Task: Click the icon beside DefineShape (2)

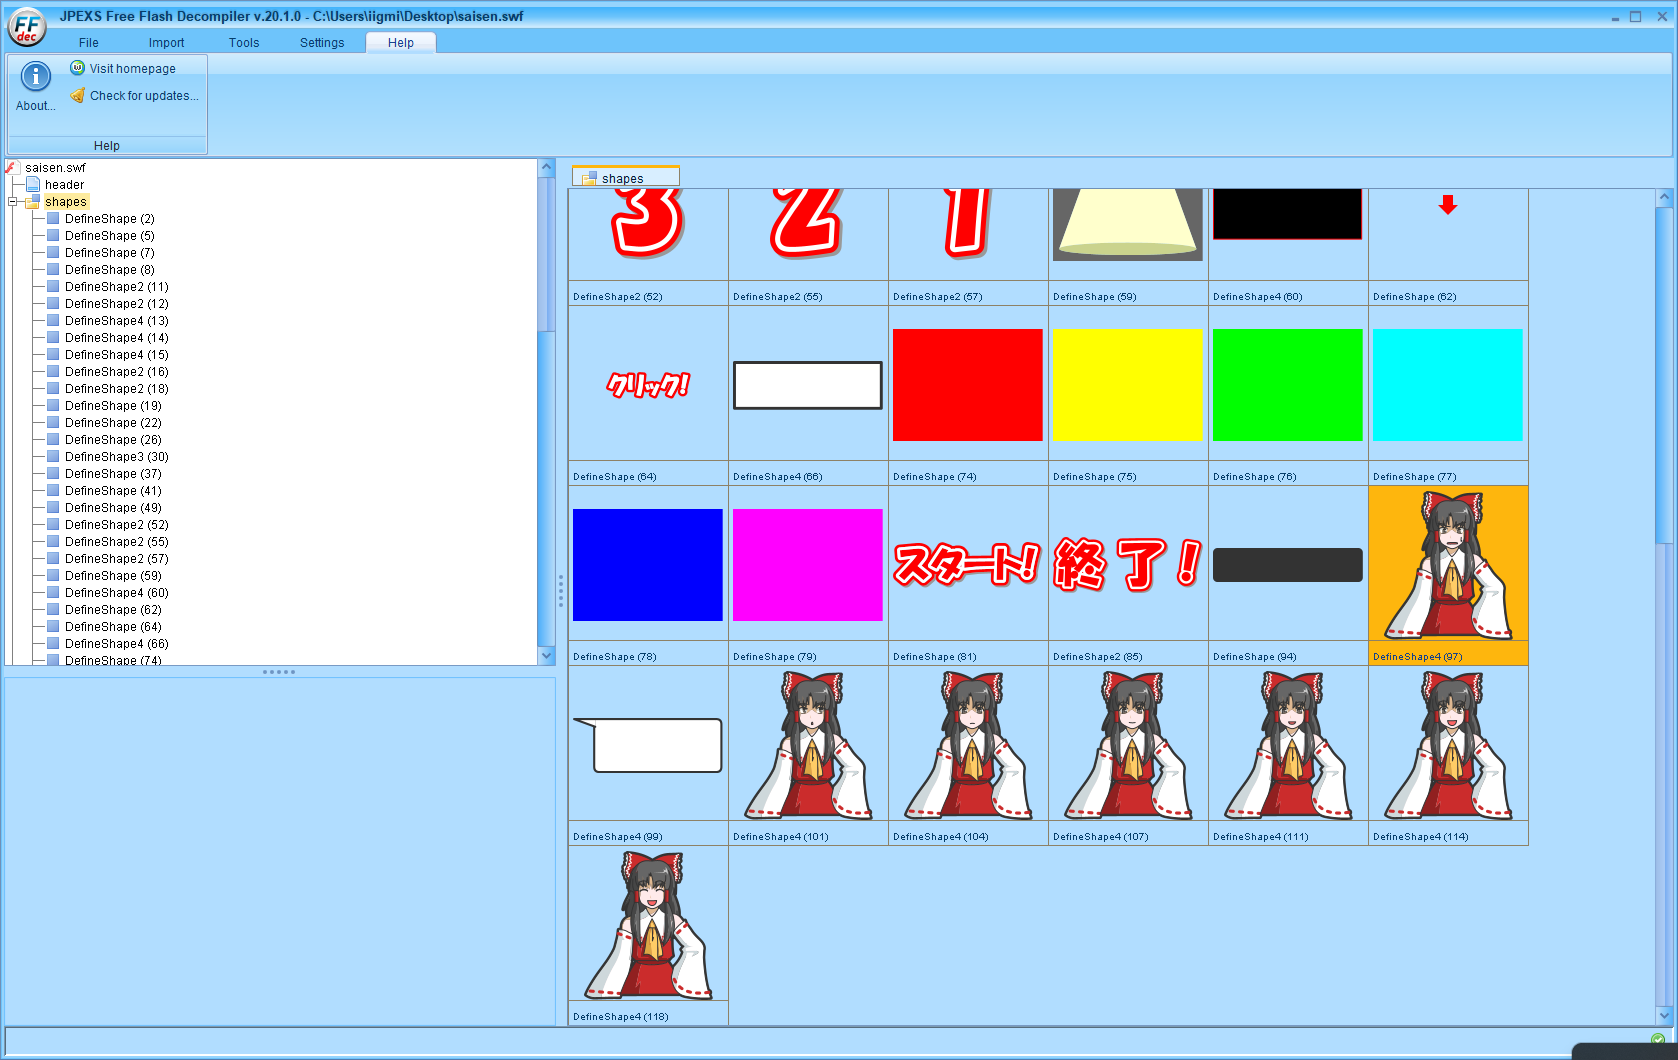Action: click(x=53, y=219)
